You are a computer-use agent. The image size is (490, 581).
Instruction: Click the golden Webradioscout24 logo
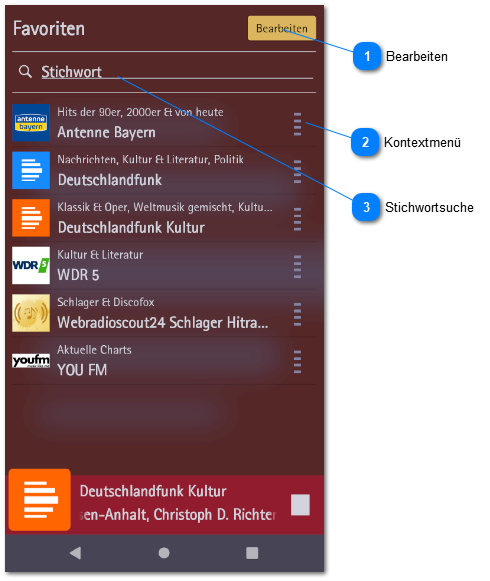coord(31,313)
